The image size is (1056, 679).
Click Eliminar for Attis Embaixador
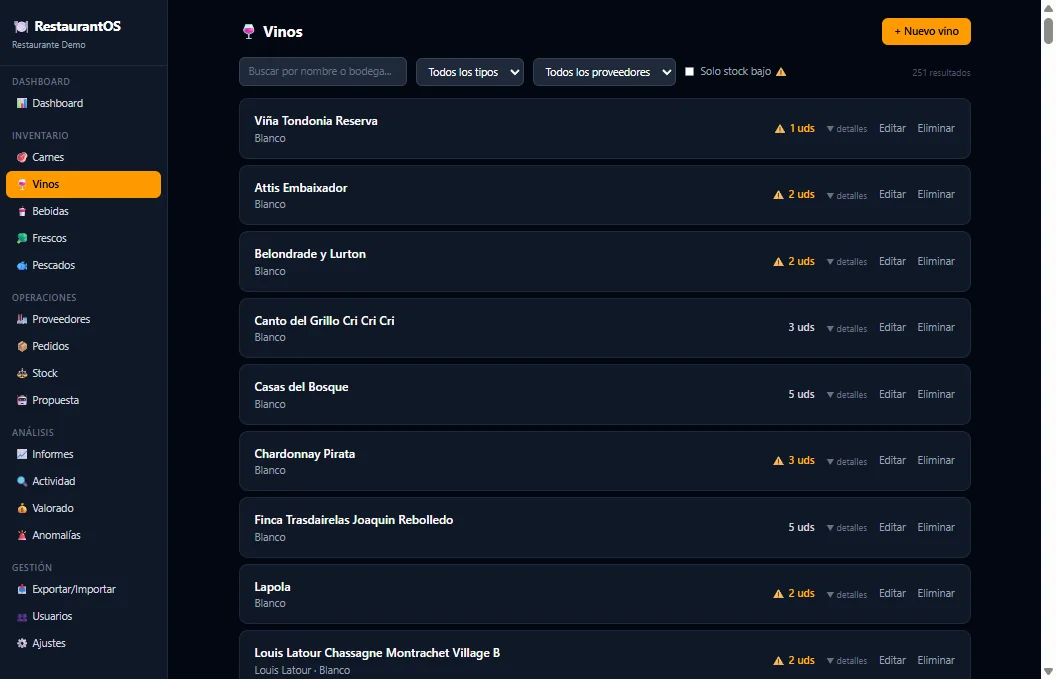tap(936, 194)
